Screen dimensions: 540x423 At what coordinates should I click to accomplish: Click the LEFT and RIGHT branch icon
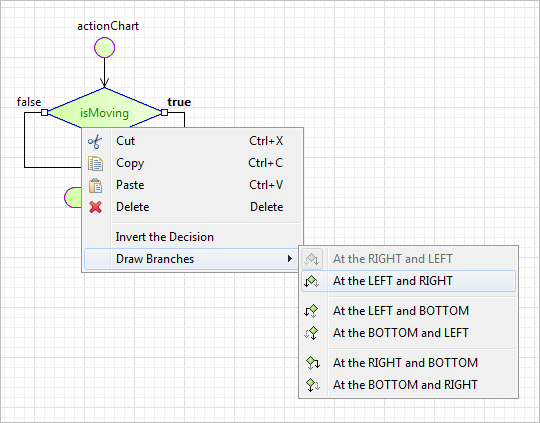tap(311, 281)
